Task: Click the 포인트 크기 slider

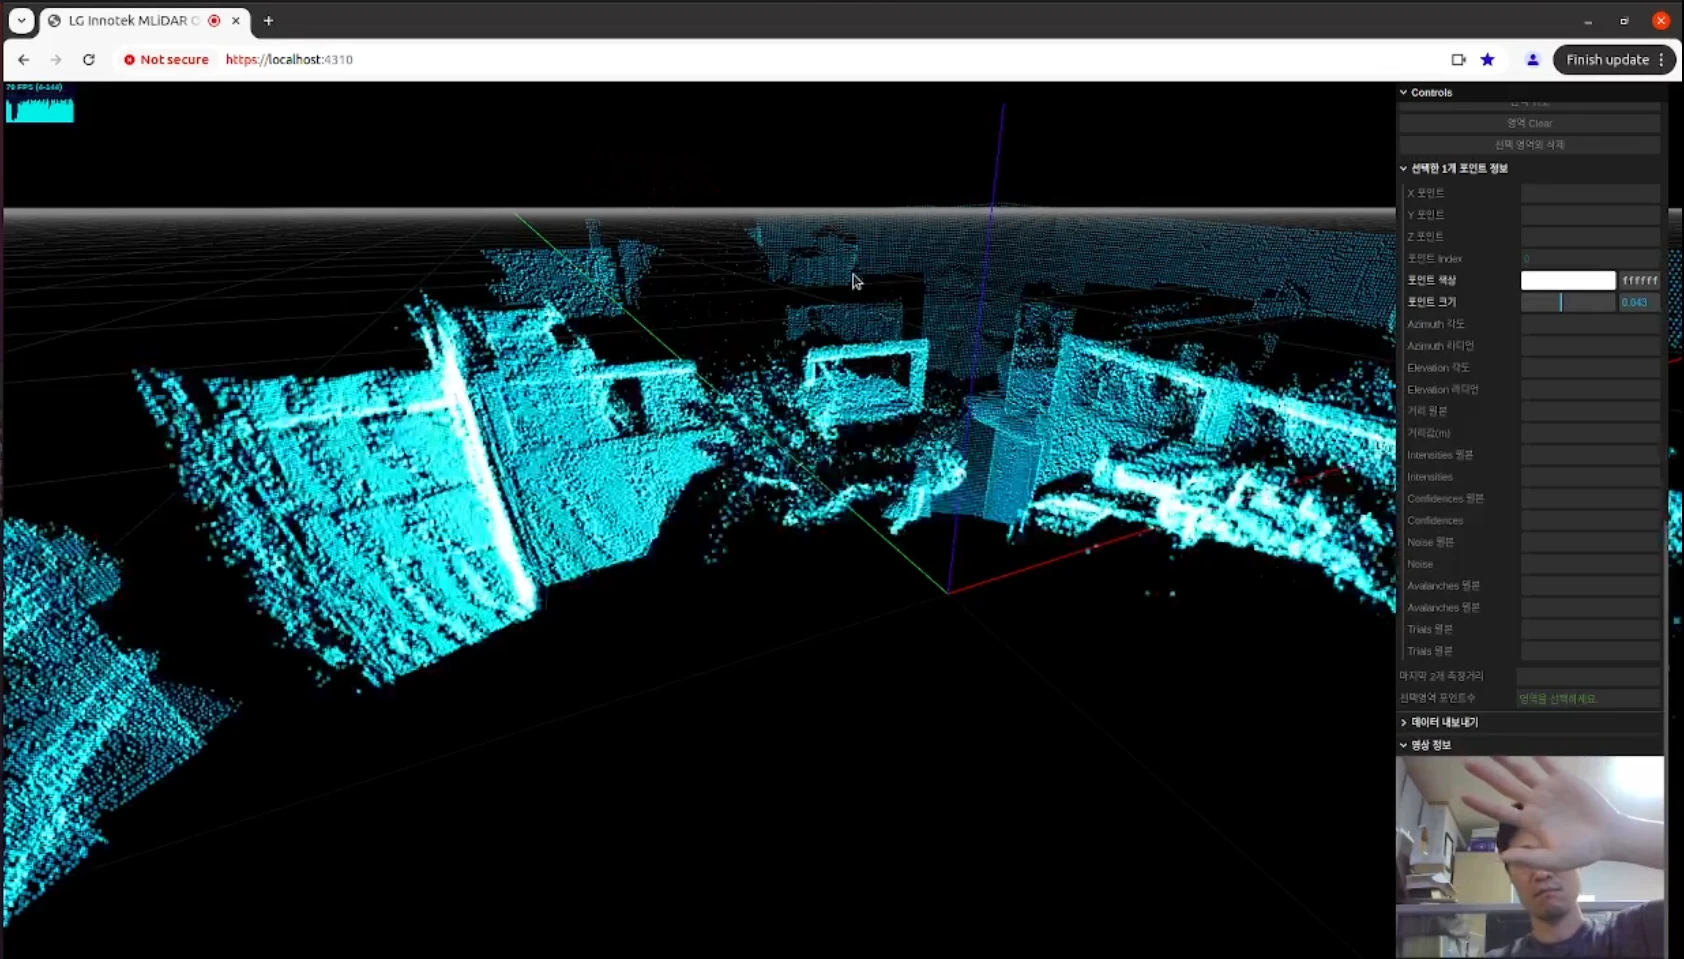Action: tap(1568, 302)
